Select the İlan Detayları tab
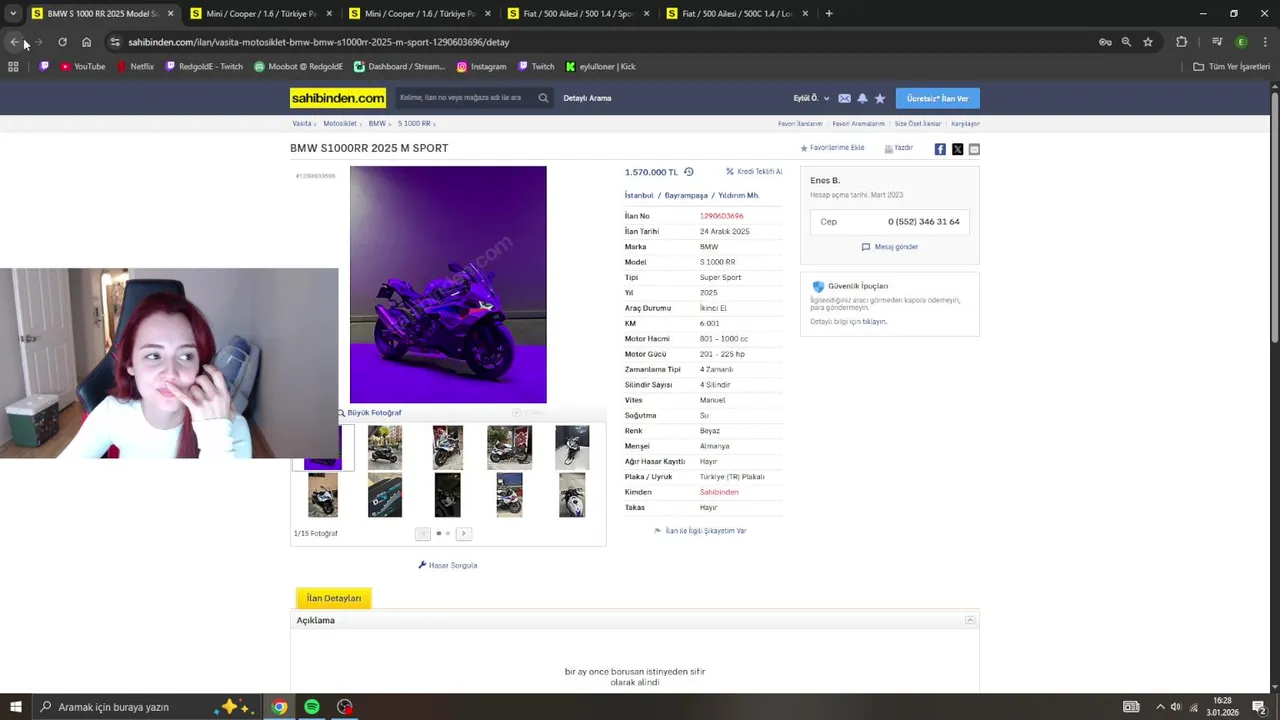 point(334,598)
